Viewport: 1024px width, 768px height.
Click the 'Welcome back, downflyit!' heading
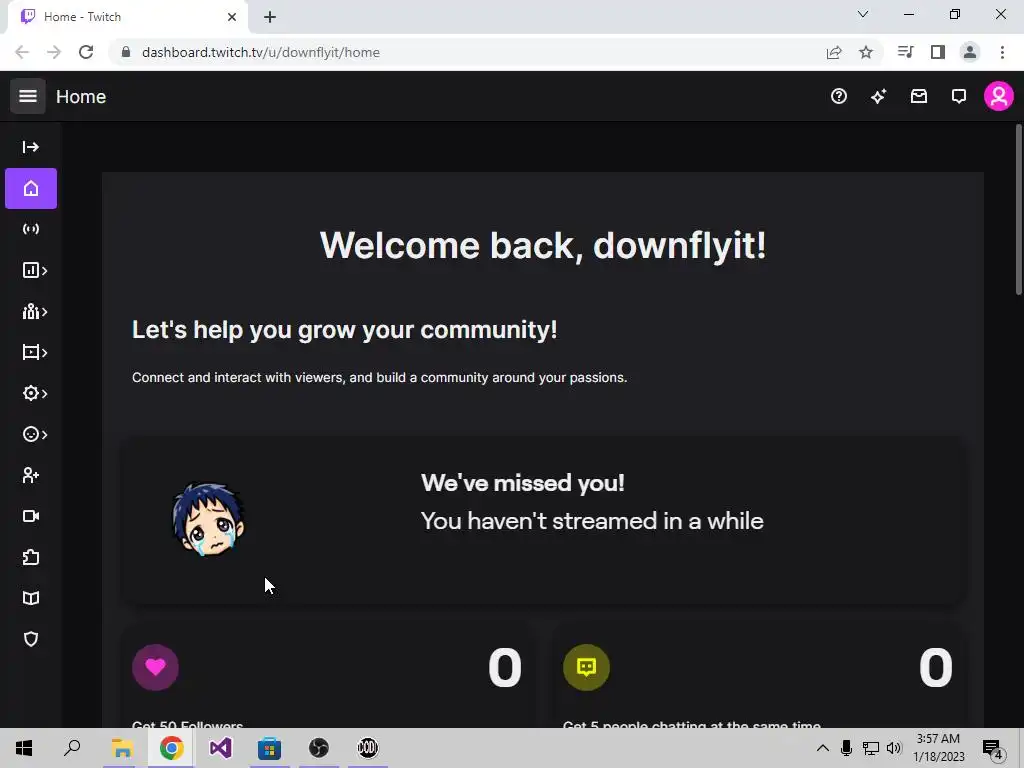point(543,246)
